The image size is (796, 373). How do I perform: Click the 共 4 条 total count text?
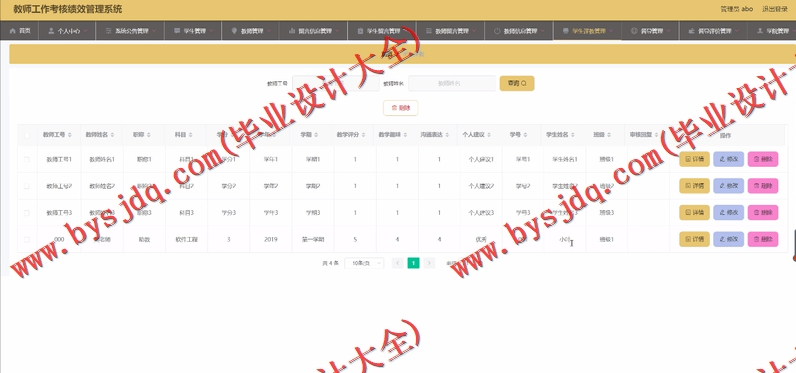[x=330, y=263]
